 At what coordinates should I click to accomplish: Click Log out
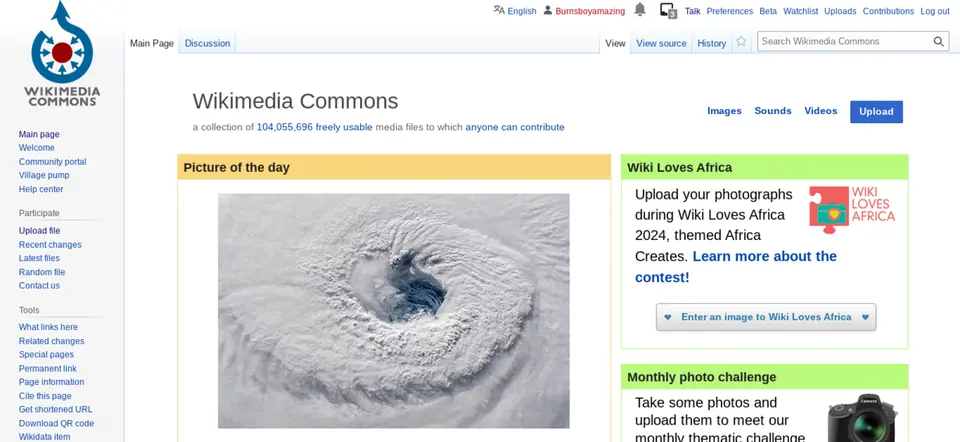[935, 11]
